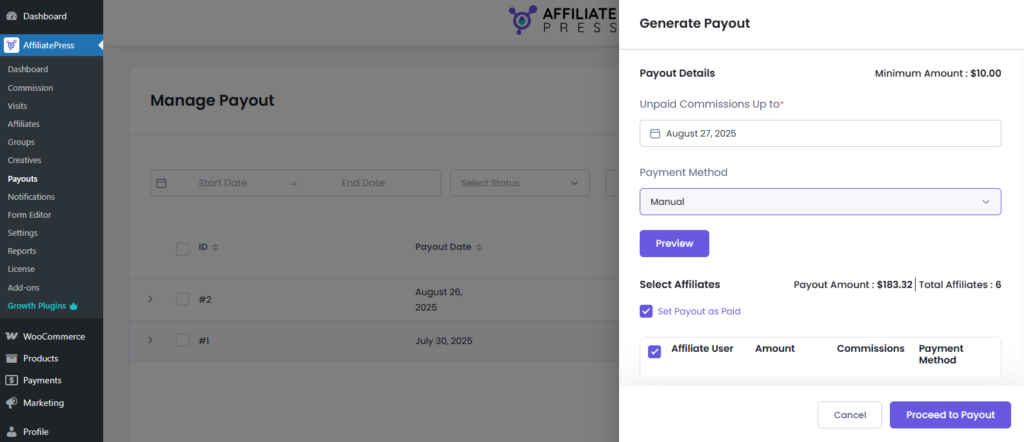
Task: Click the WordPress Dashboard gauge icon
Action: point(11,16)
